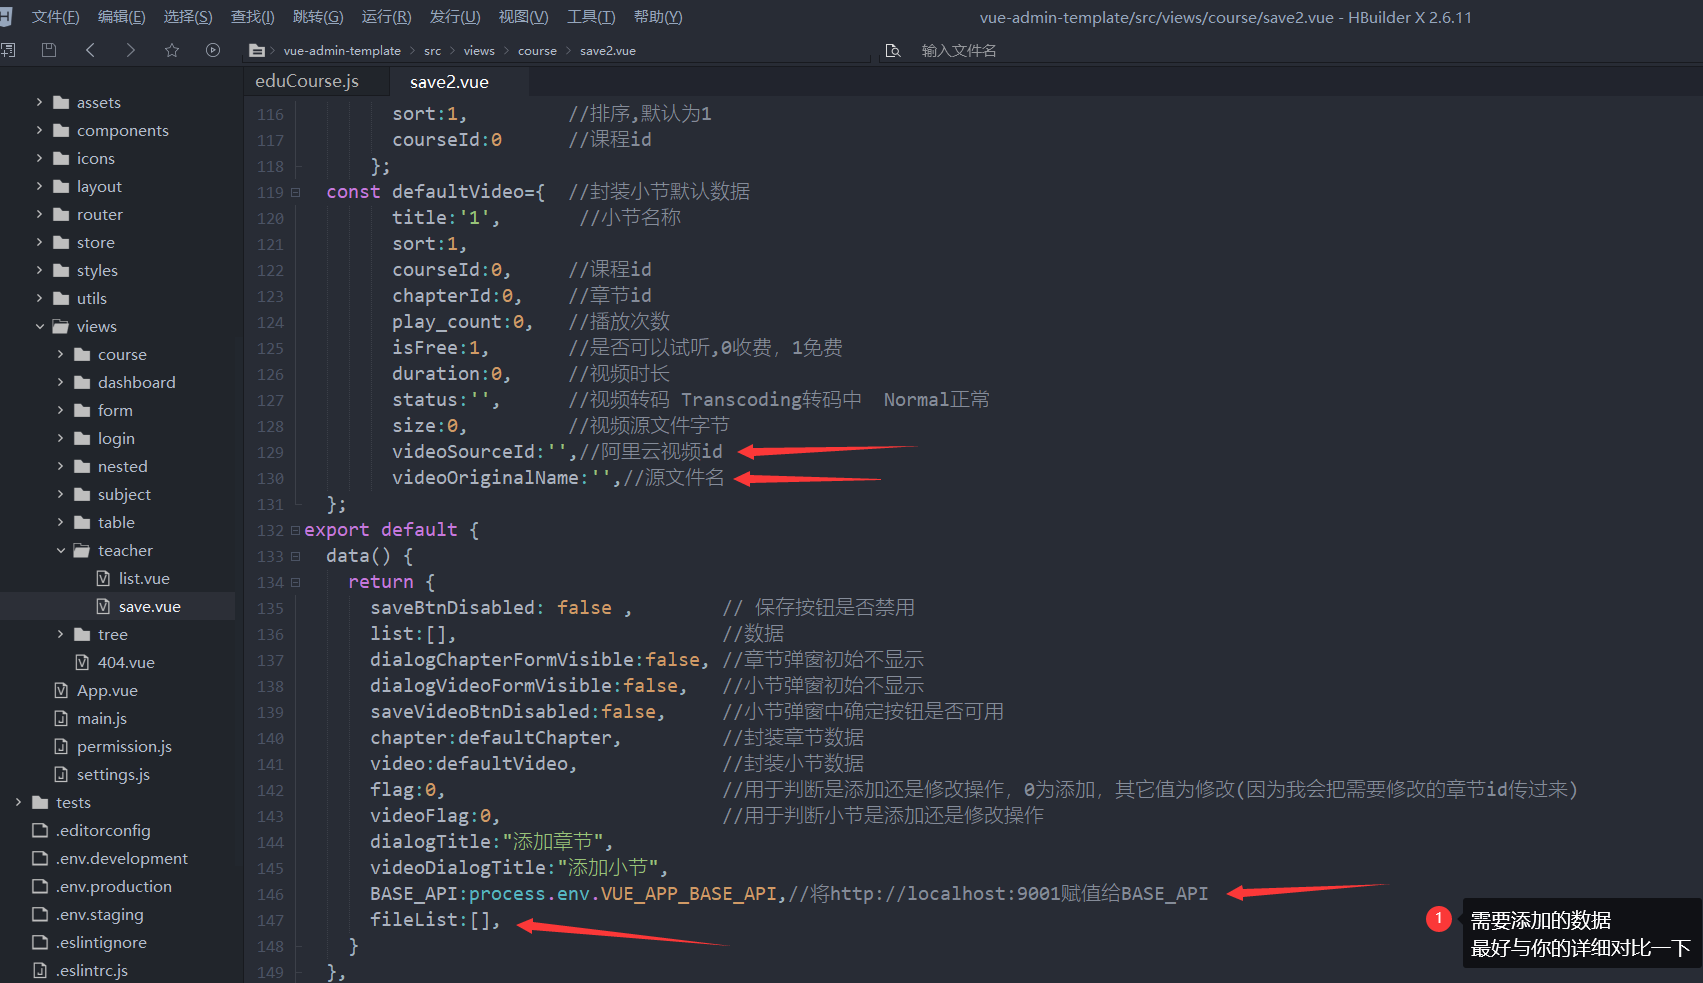Click the dashboard folder icon
The width and height of the screenshot is (1703, 983).
[x=82, y=382]
